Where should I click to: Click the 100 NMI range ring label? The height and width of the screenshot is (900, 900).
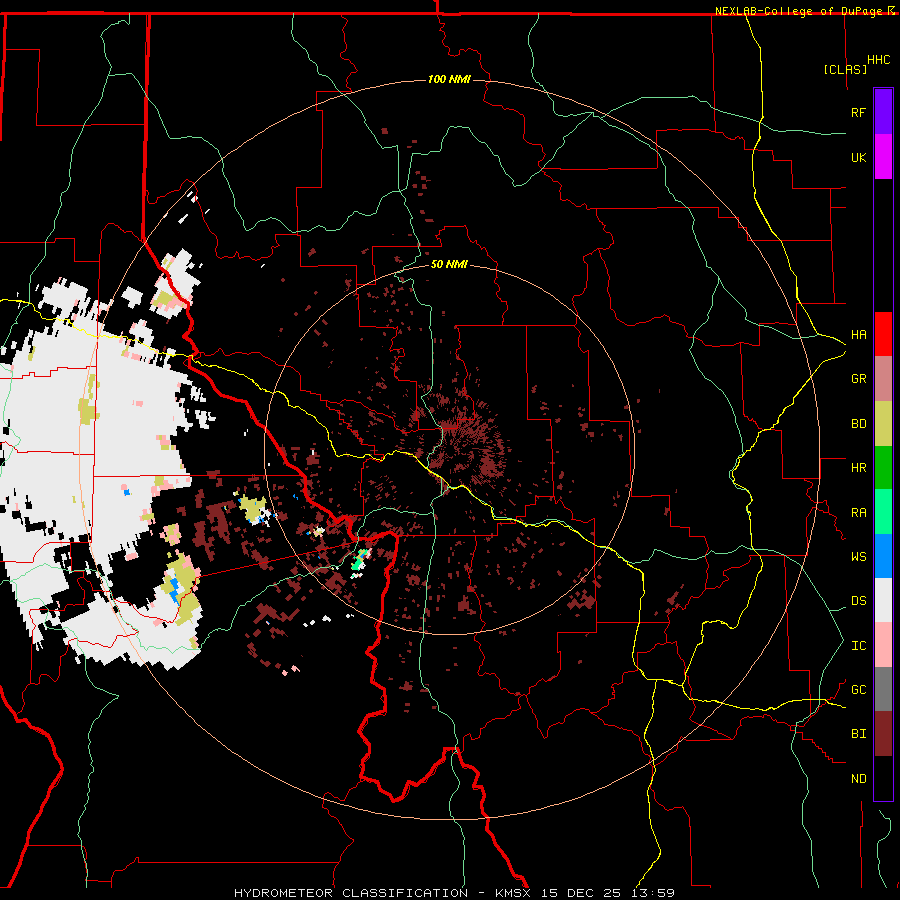point(449,79)
